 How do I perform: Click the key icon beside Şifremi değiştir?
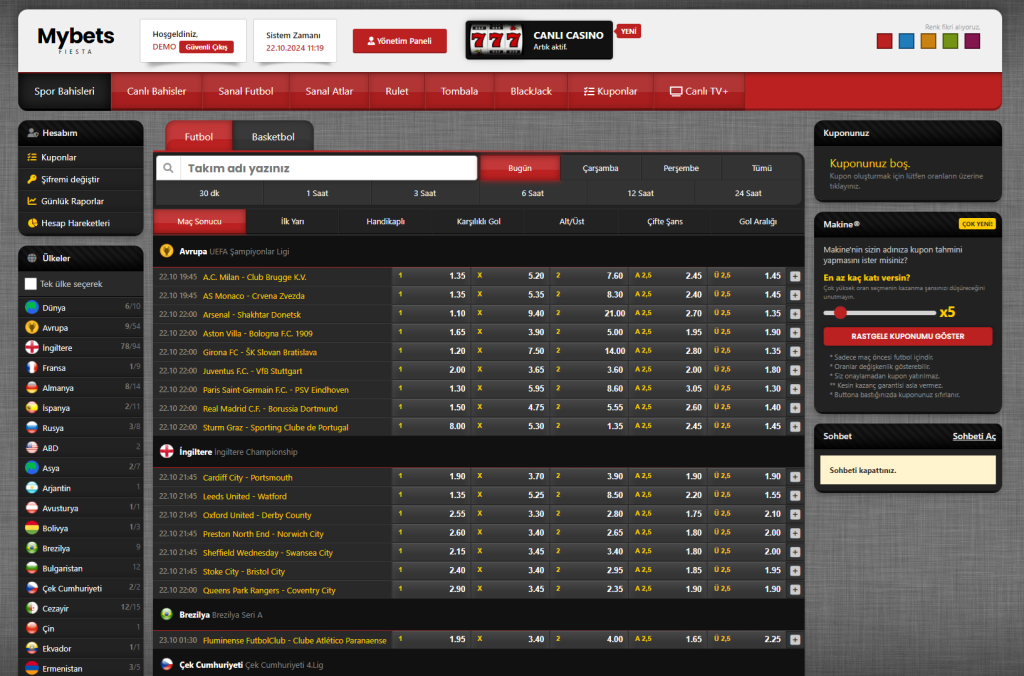tap(32, 179)
